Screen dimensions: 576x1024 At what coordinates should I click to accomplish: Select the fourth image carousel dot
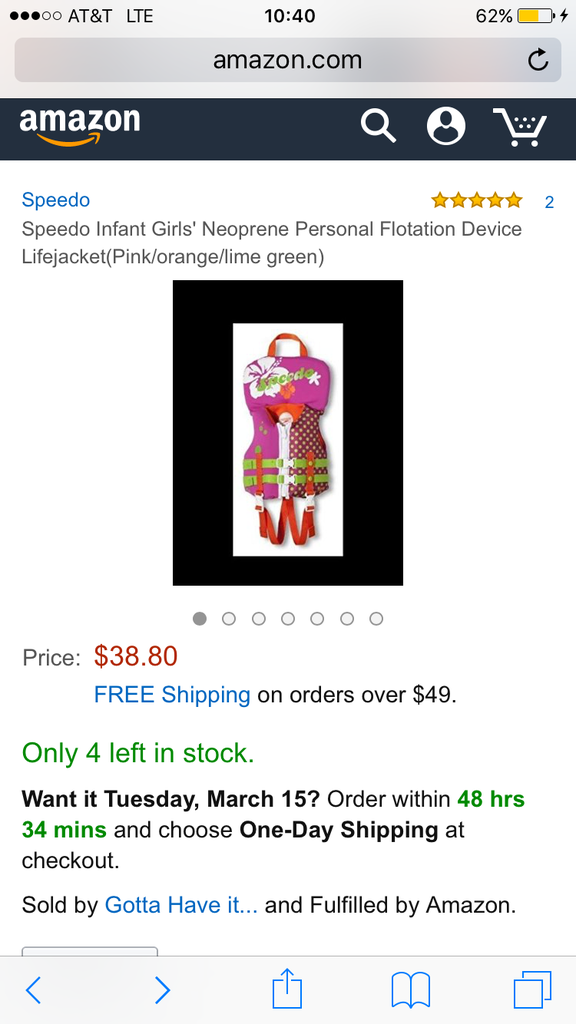(x=288, y=618)
